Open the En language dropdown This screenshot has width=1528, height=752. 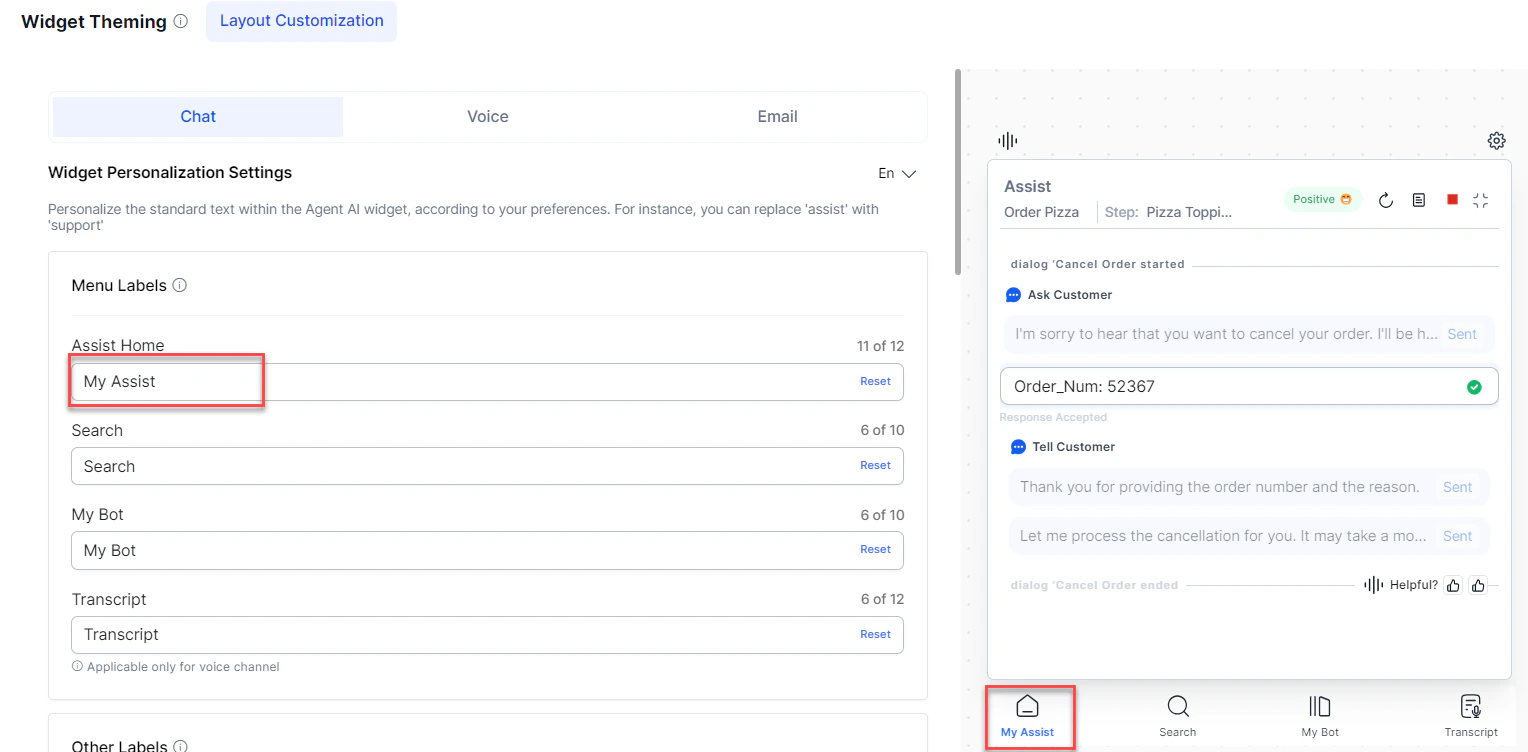click(897, 173)
